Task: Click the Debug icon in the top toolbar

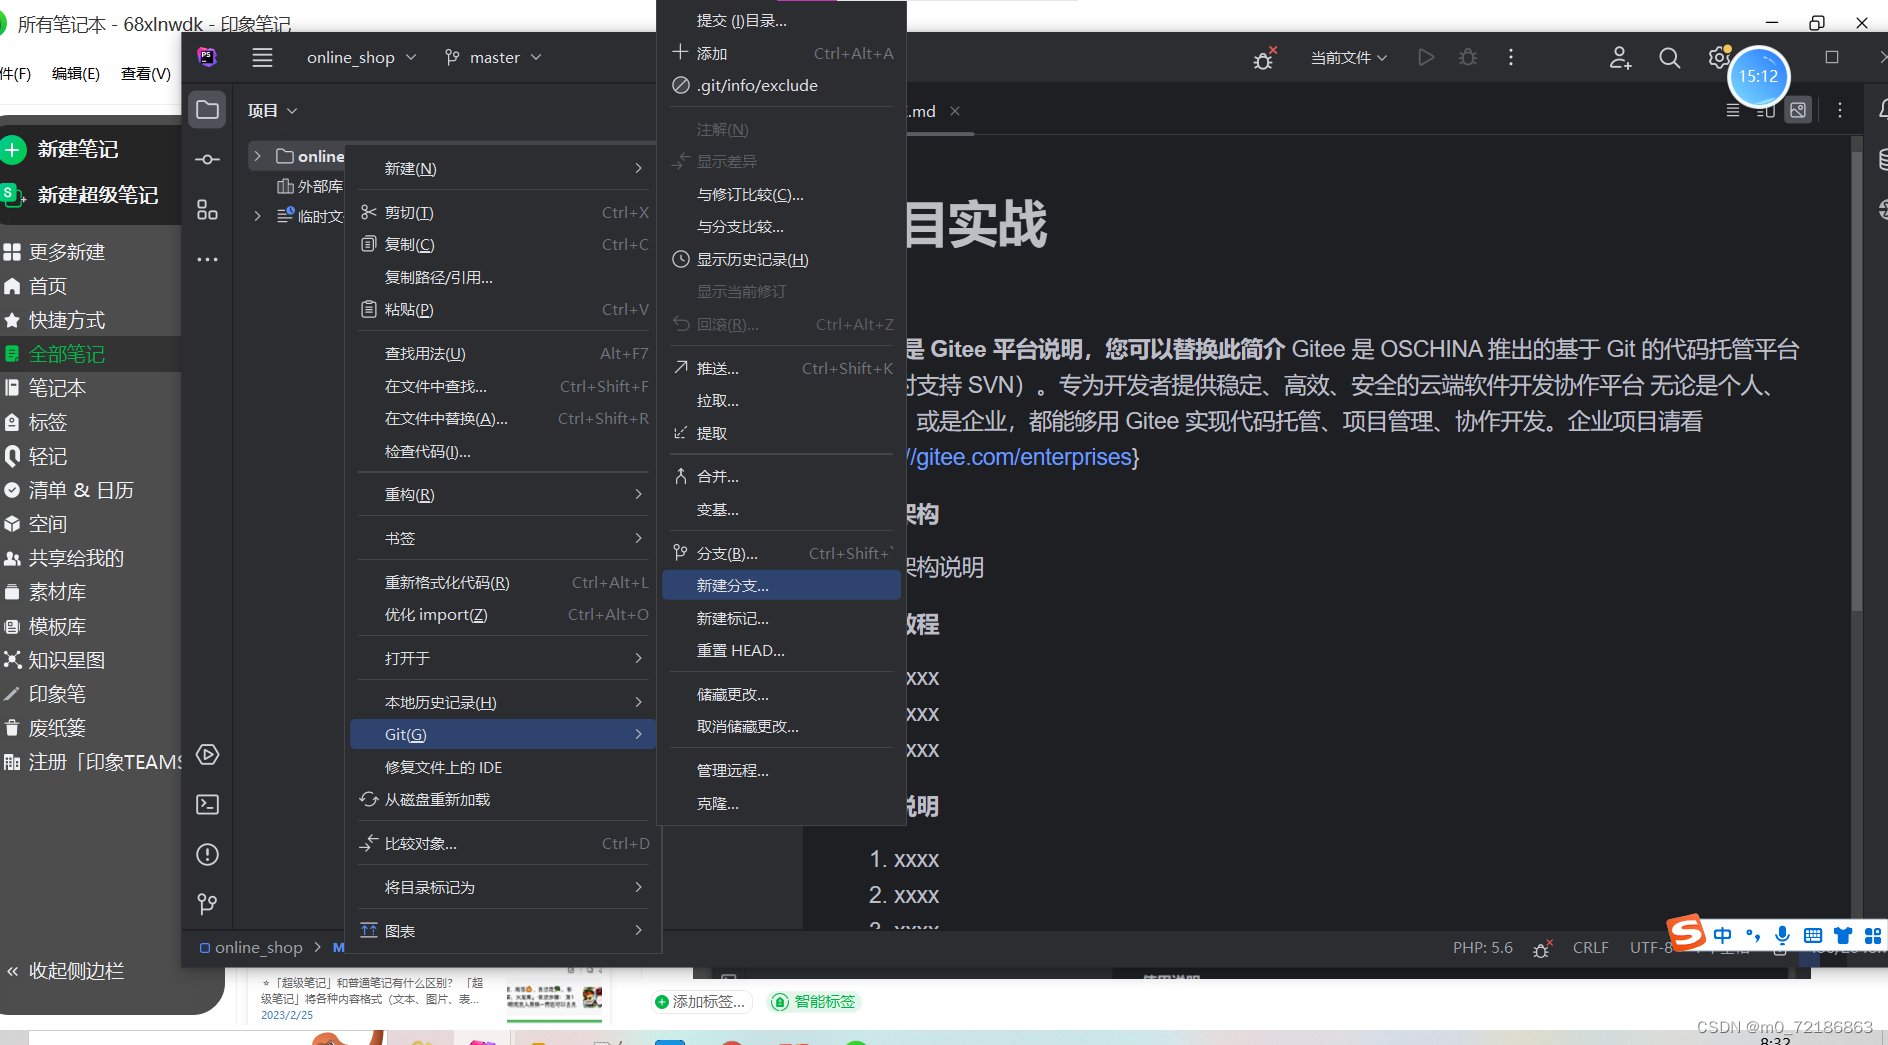Action: pyautogui.click(x=1467, y=57)
